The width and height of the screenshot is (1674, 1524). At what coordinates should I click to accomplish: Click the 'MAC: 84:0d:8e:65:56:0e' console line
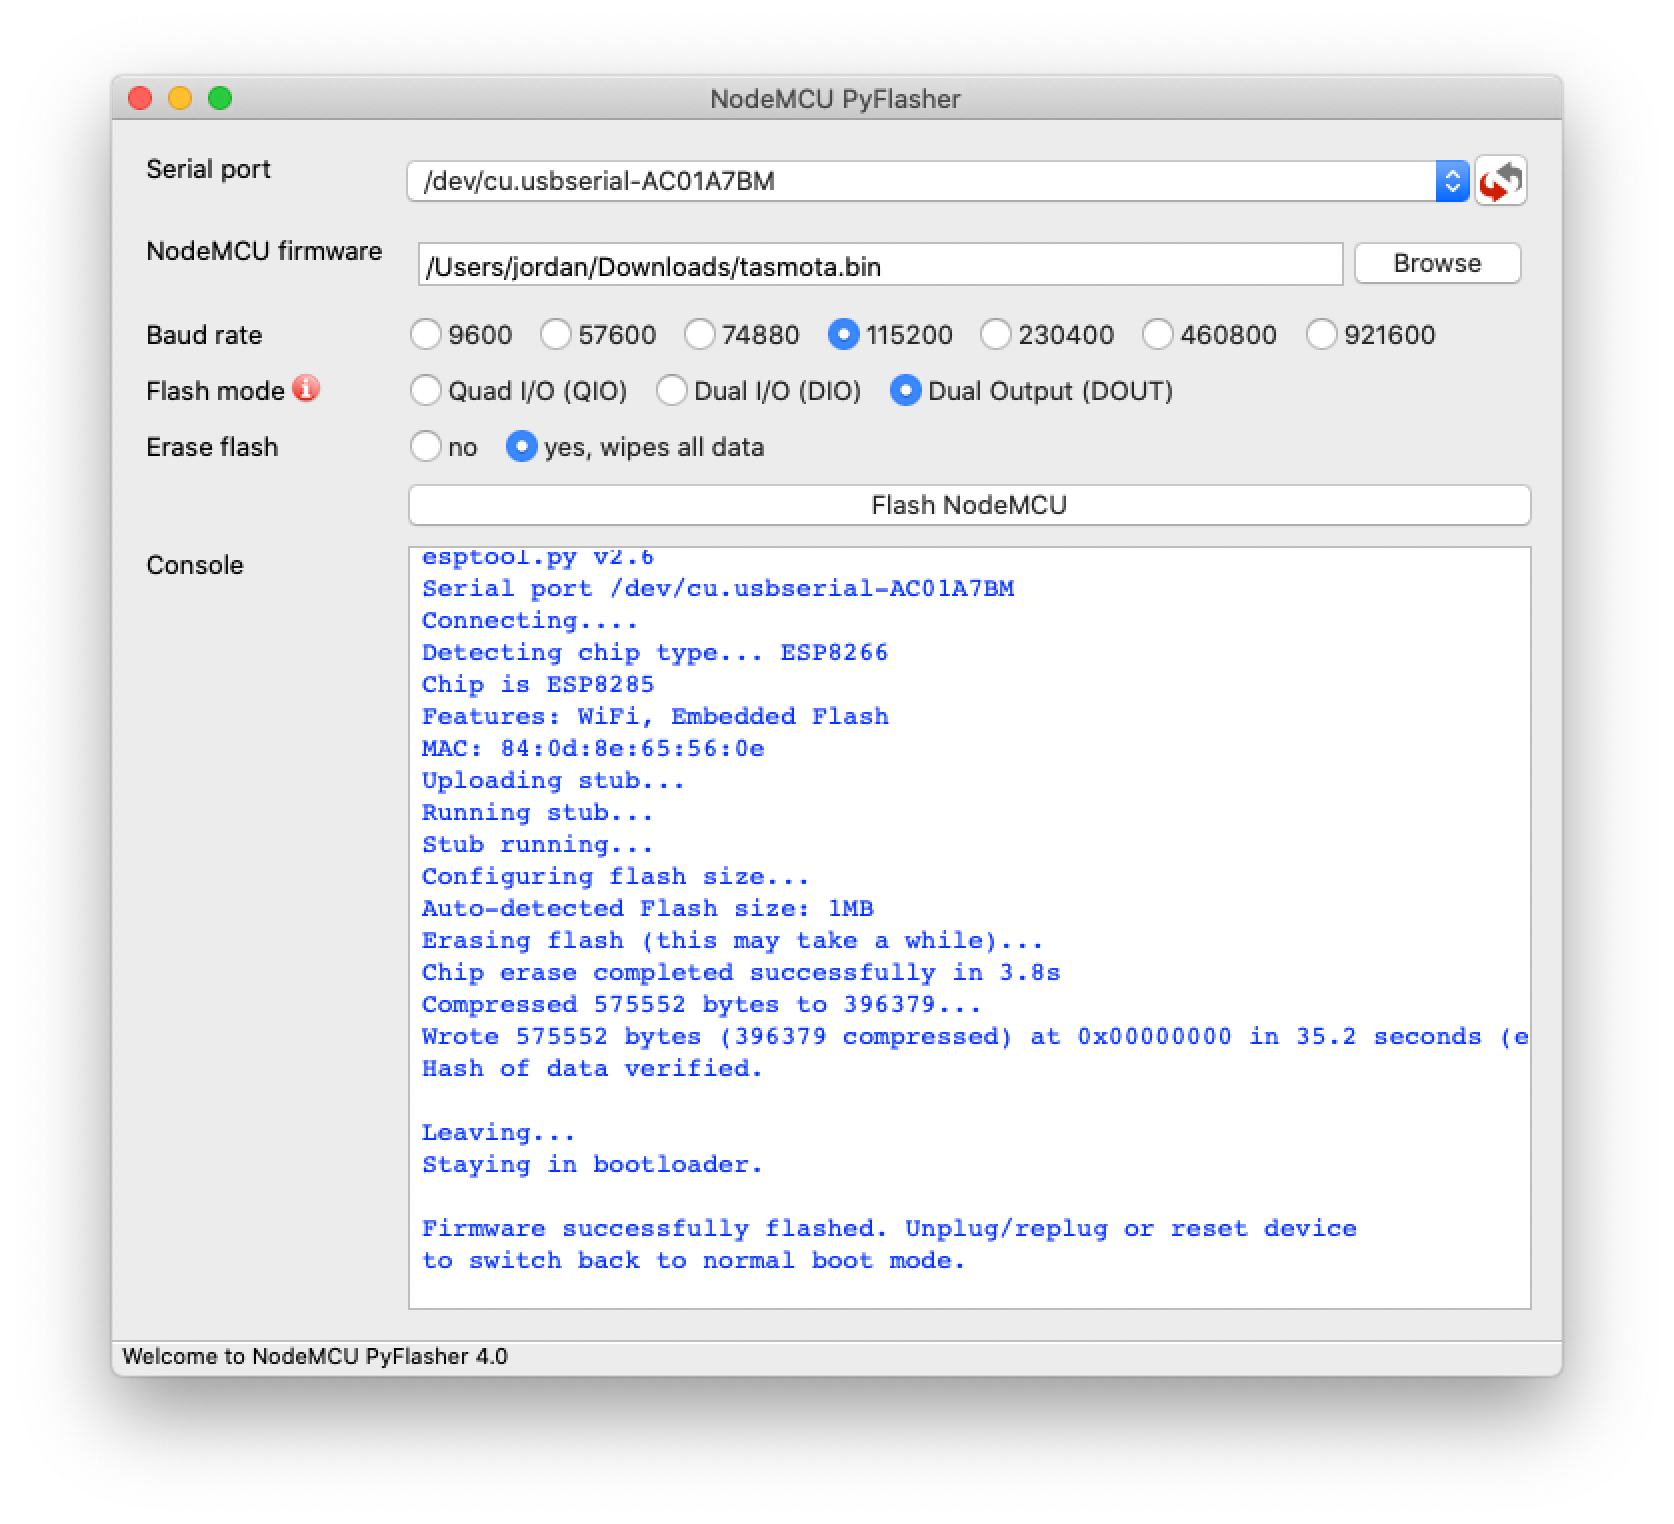[x=593, y=748]
